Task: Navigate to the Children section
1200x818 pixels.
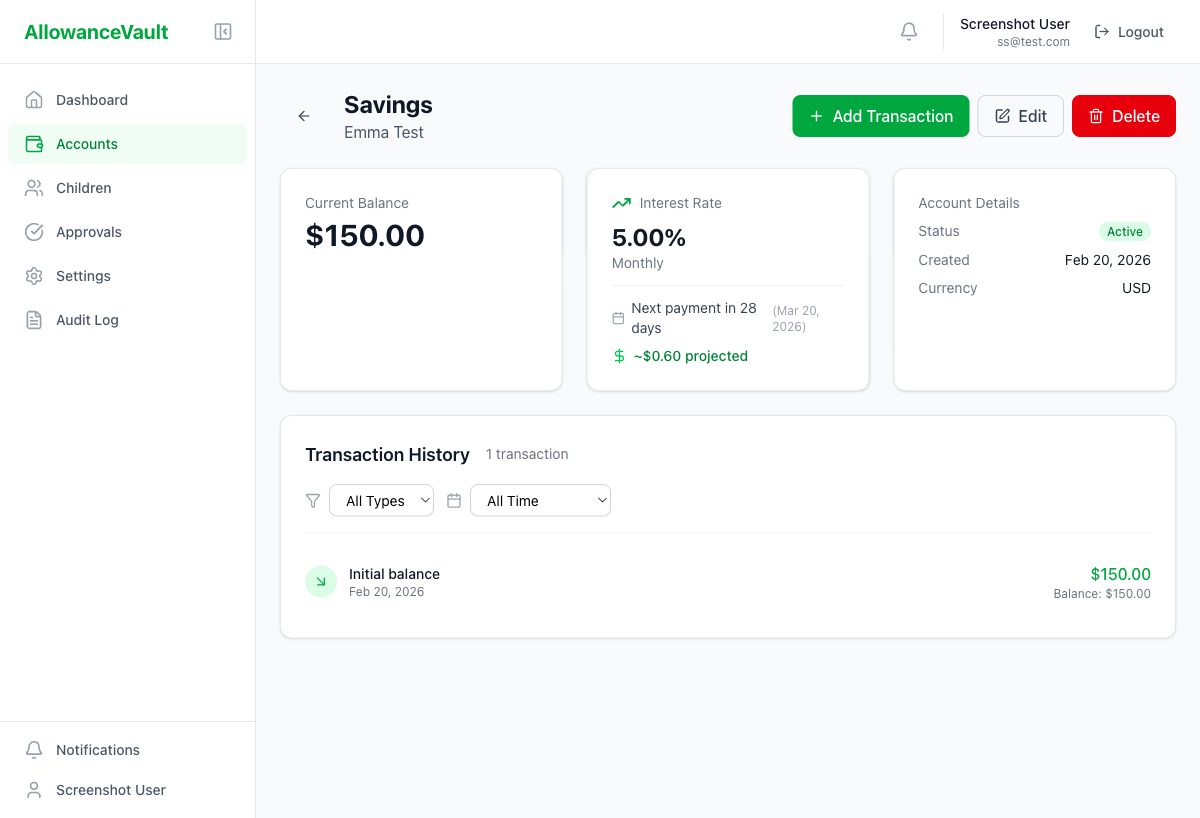Action: 83,188
